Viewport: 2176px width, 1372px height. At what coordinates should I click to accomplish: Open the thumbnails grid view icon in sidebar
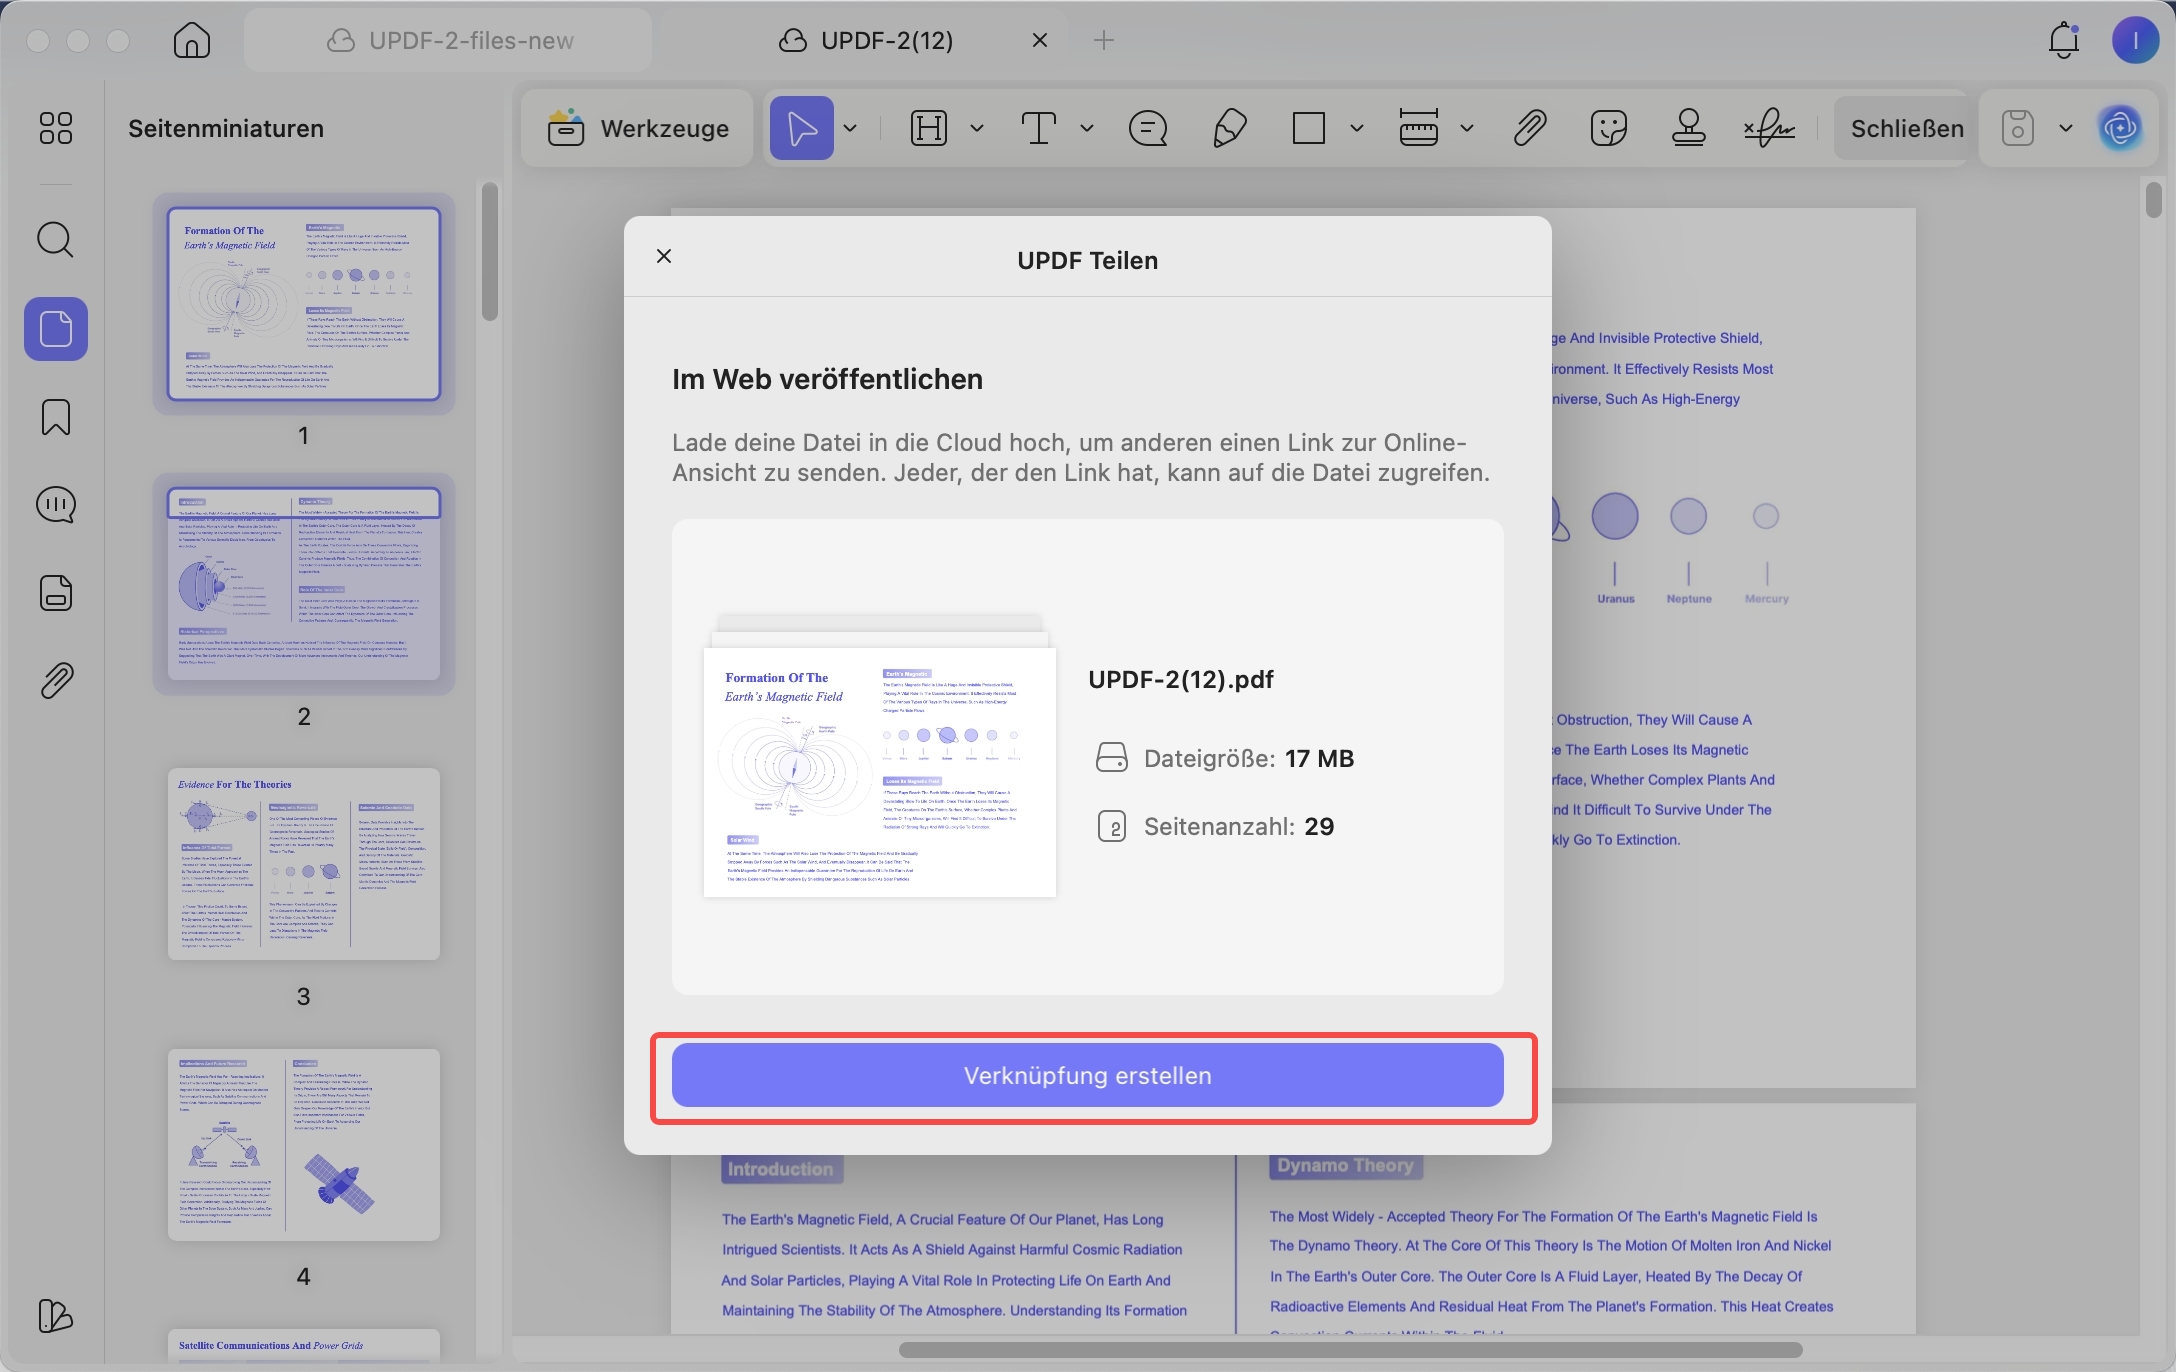(56, 128)
